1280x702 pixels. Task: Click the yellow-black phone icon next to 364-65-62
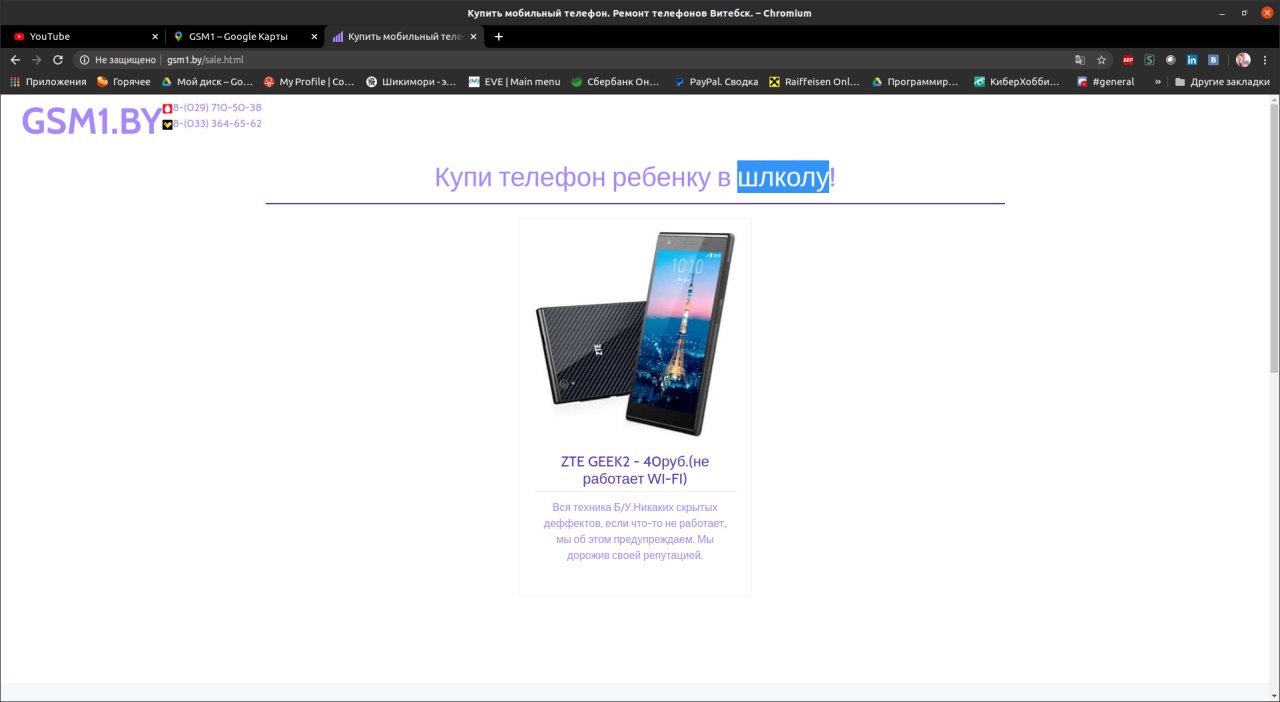pyautogui.click(x=167, y=124)
